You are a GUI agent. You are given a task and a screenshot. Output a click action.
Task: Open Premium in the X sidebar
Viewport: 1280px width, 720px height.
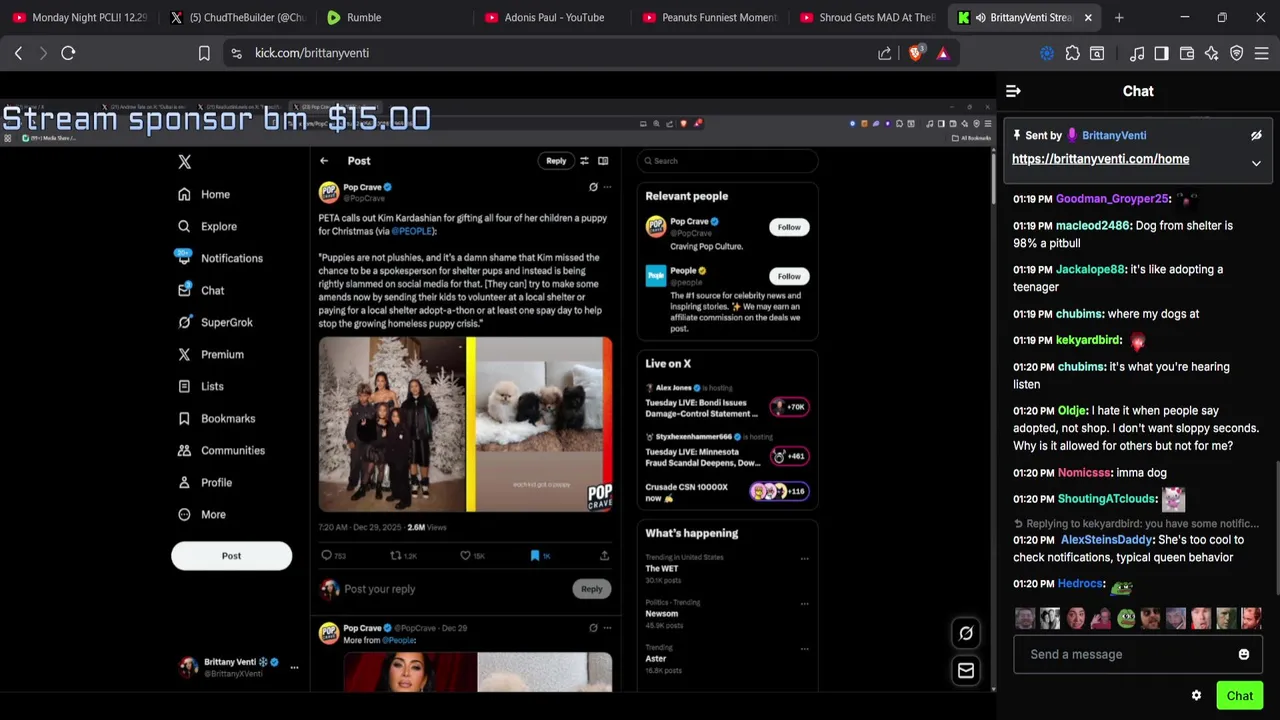(x=210, y=354)
